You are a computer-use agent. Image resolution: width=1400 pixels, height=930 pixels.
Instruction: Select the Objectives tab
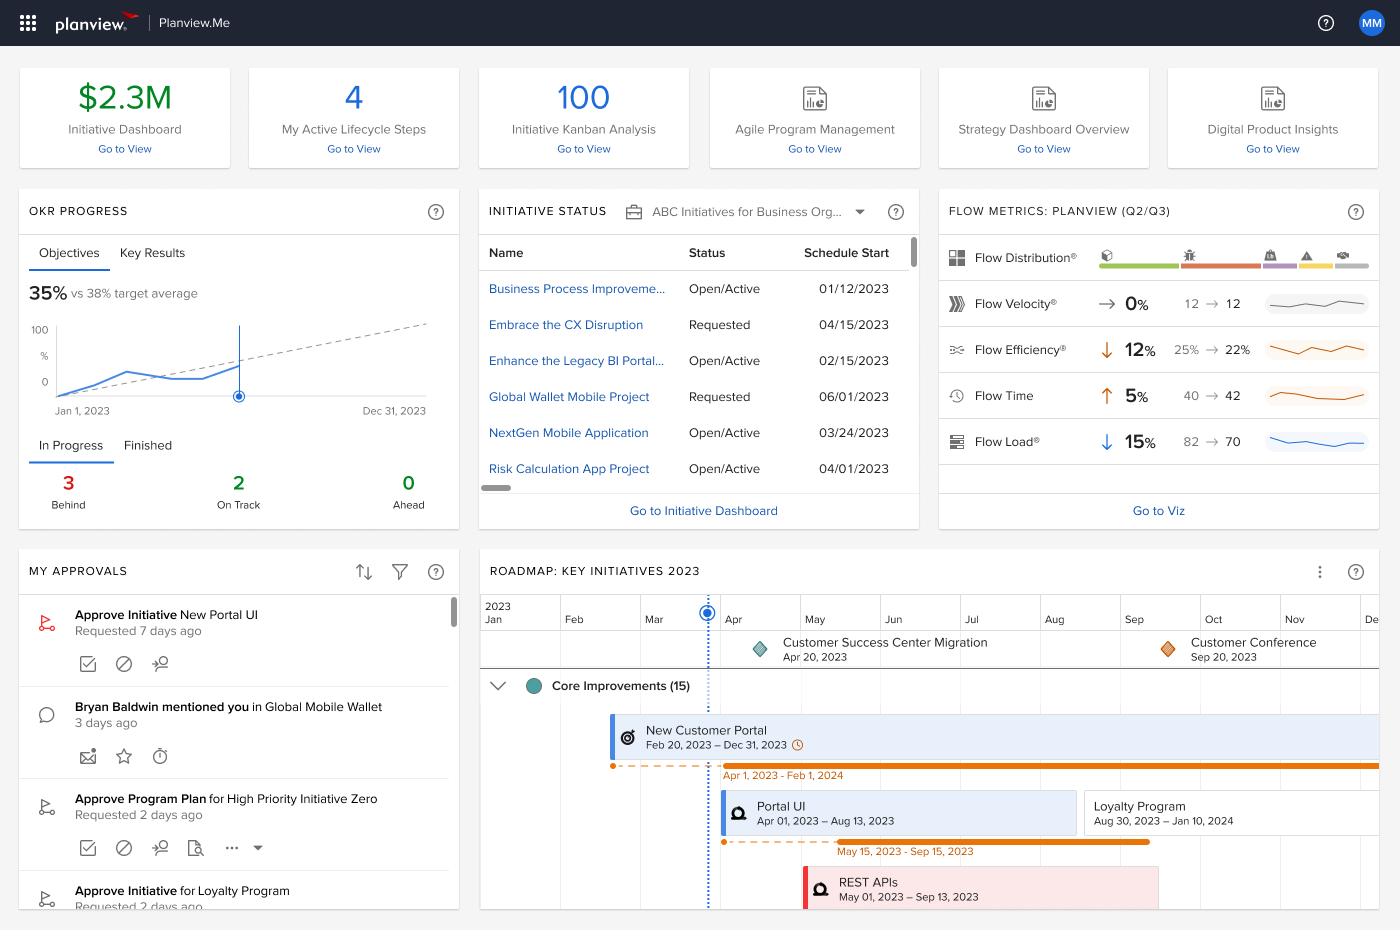(69, 253)
